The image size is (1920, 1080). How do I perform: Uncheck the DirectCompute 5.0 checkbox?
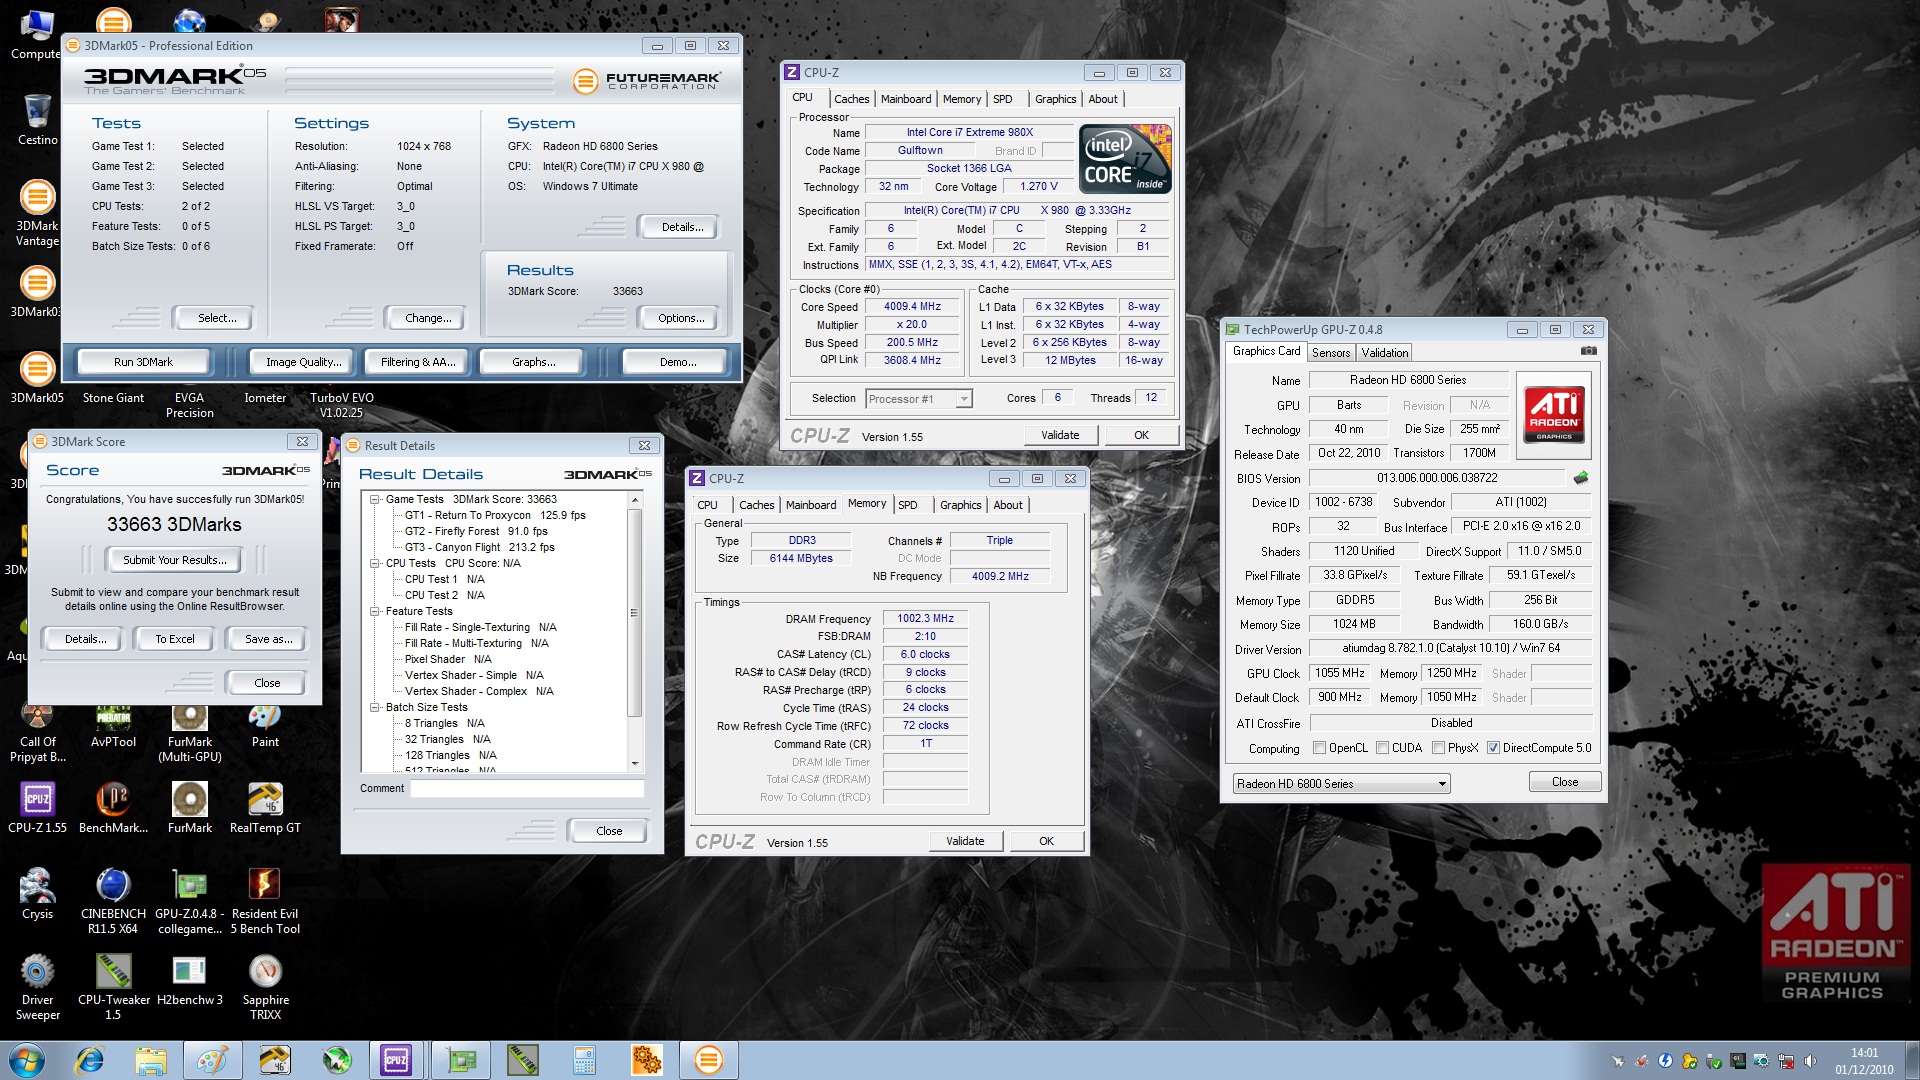[x=1493, y=748]
